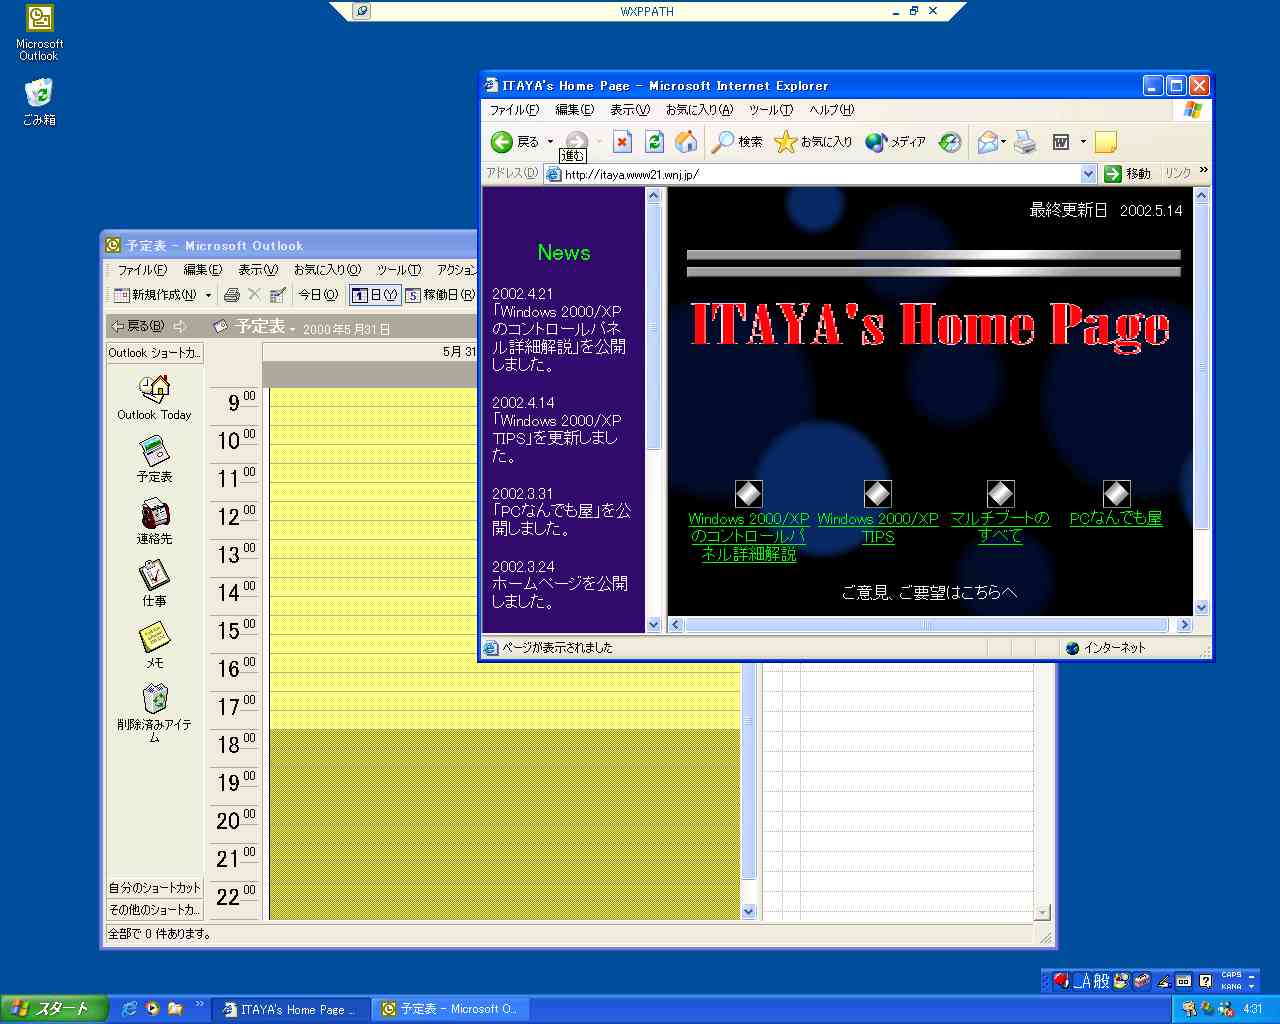Open Media (メディア) in IE toolbar
The height and width of the screenshot is (1024, 1280).
896,142
